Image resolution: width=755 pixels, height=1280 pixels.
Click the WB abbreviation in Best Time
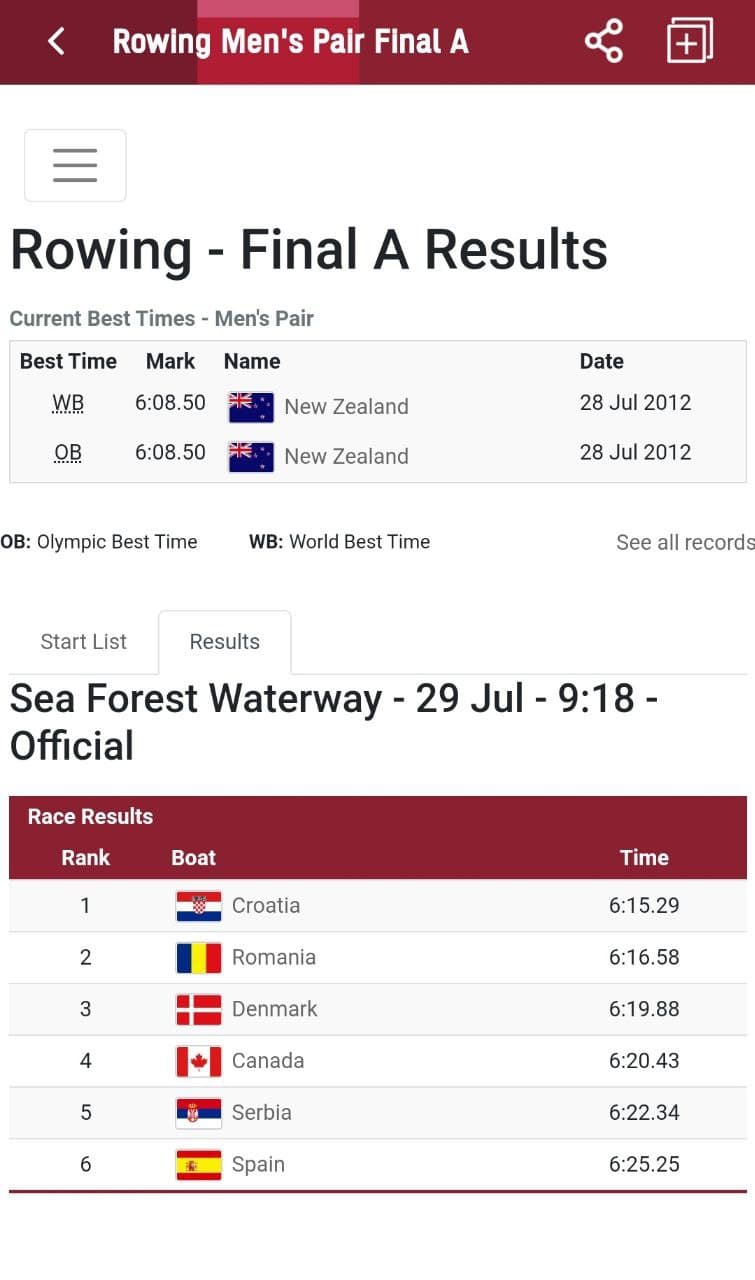pyautogui.click(x=68, y=403)
